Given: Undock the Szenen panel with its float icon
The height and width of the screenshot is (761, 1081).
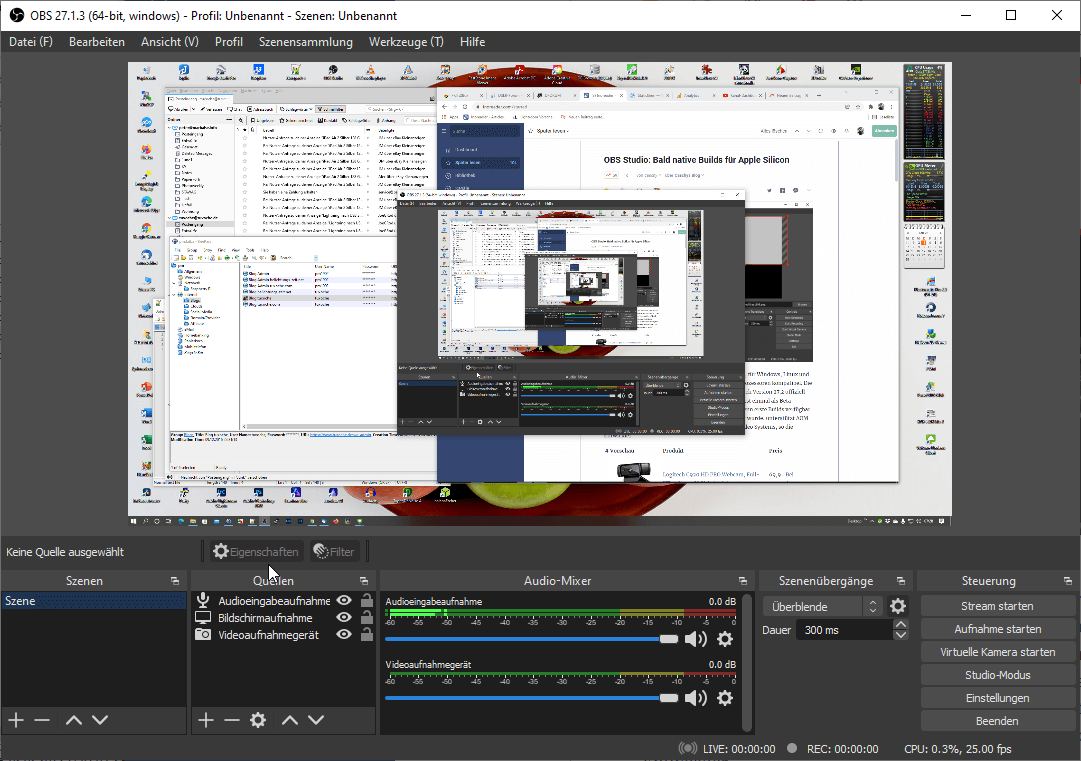Looking at the screenshot, I should 174,581.
